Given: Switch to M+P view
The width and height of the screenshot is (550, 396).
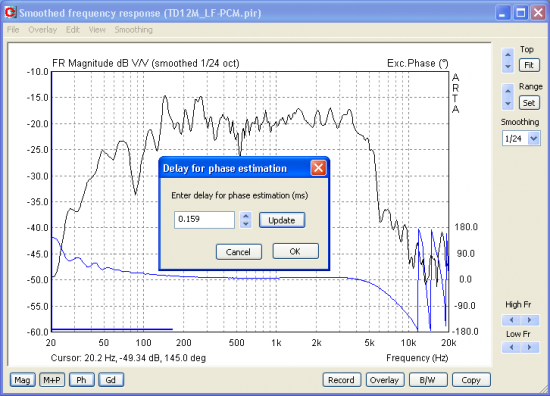Looking at the screenshot, I should click(52, 380).
